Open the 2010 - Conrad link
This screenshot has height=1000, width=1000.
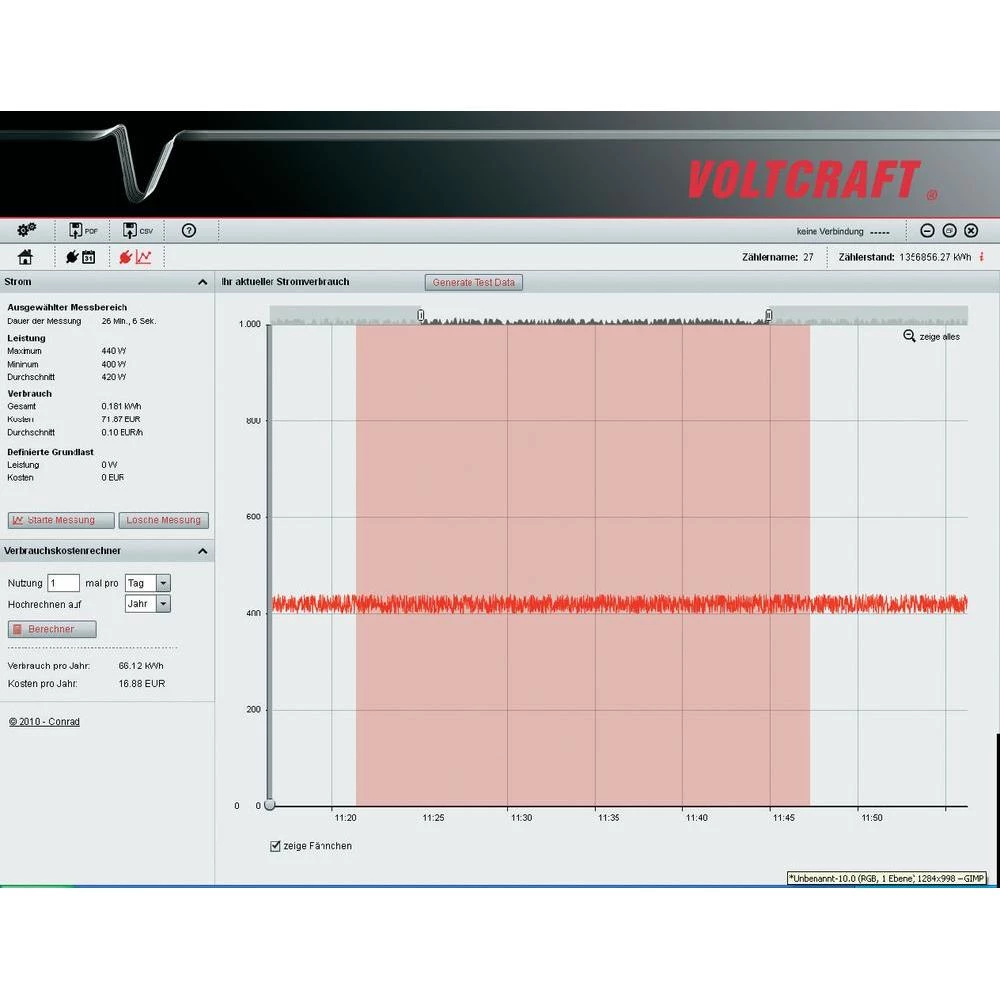(44, 722)
